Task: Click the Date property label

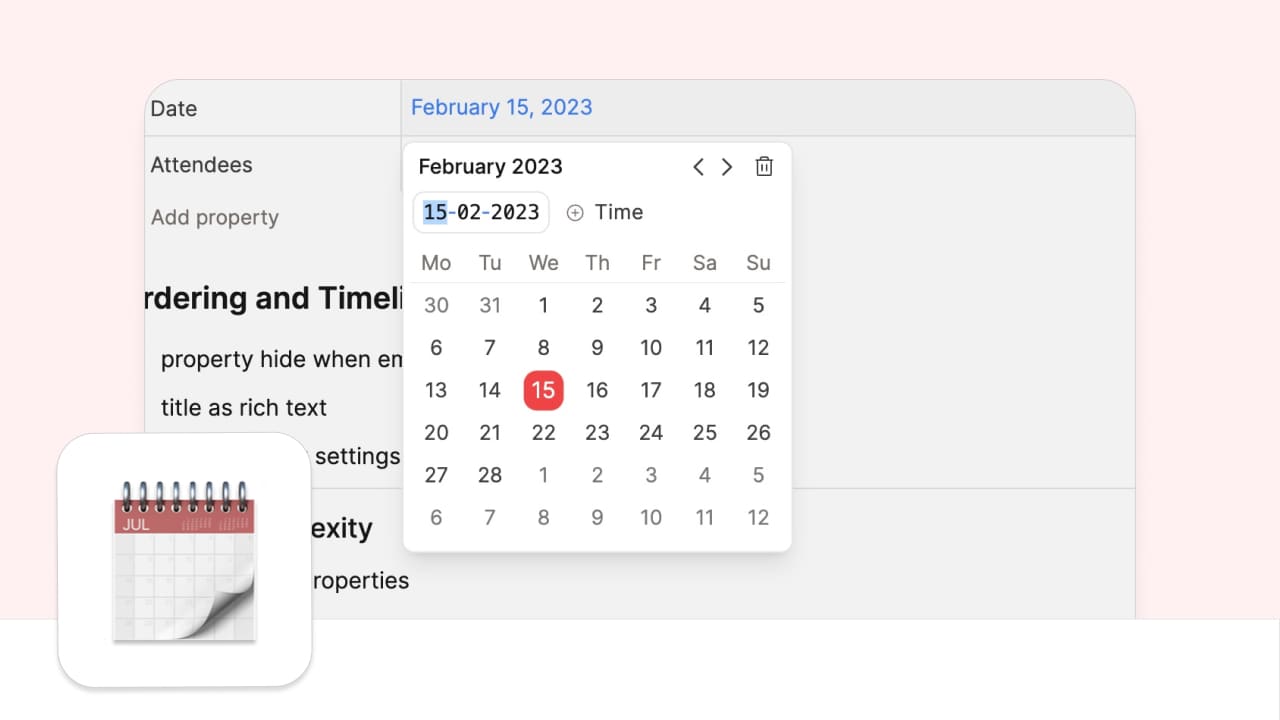Action: pyautogui.click(x=174, y=109)
